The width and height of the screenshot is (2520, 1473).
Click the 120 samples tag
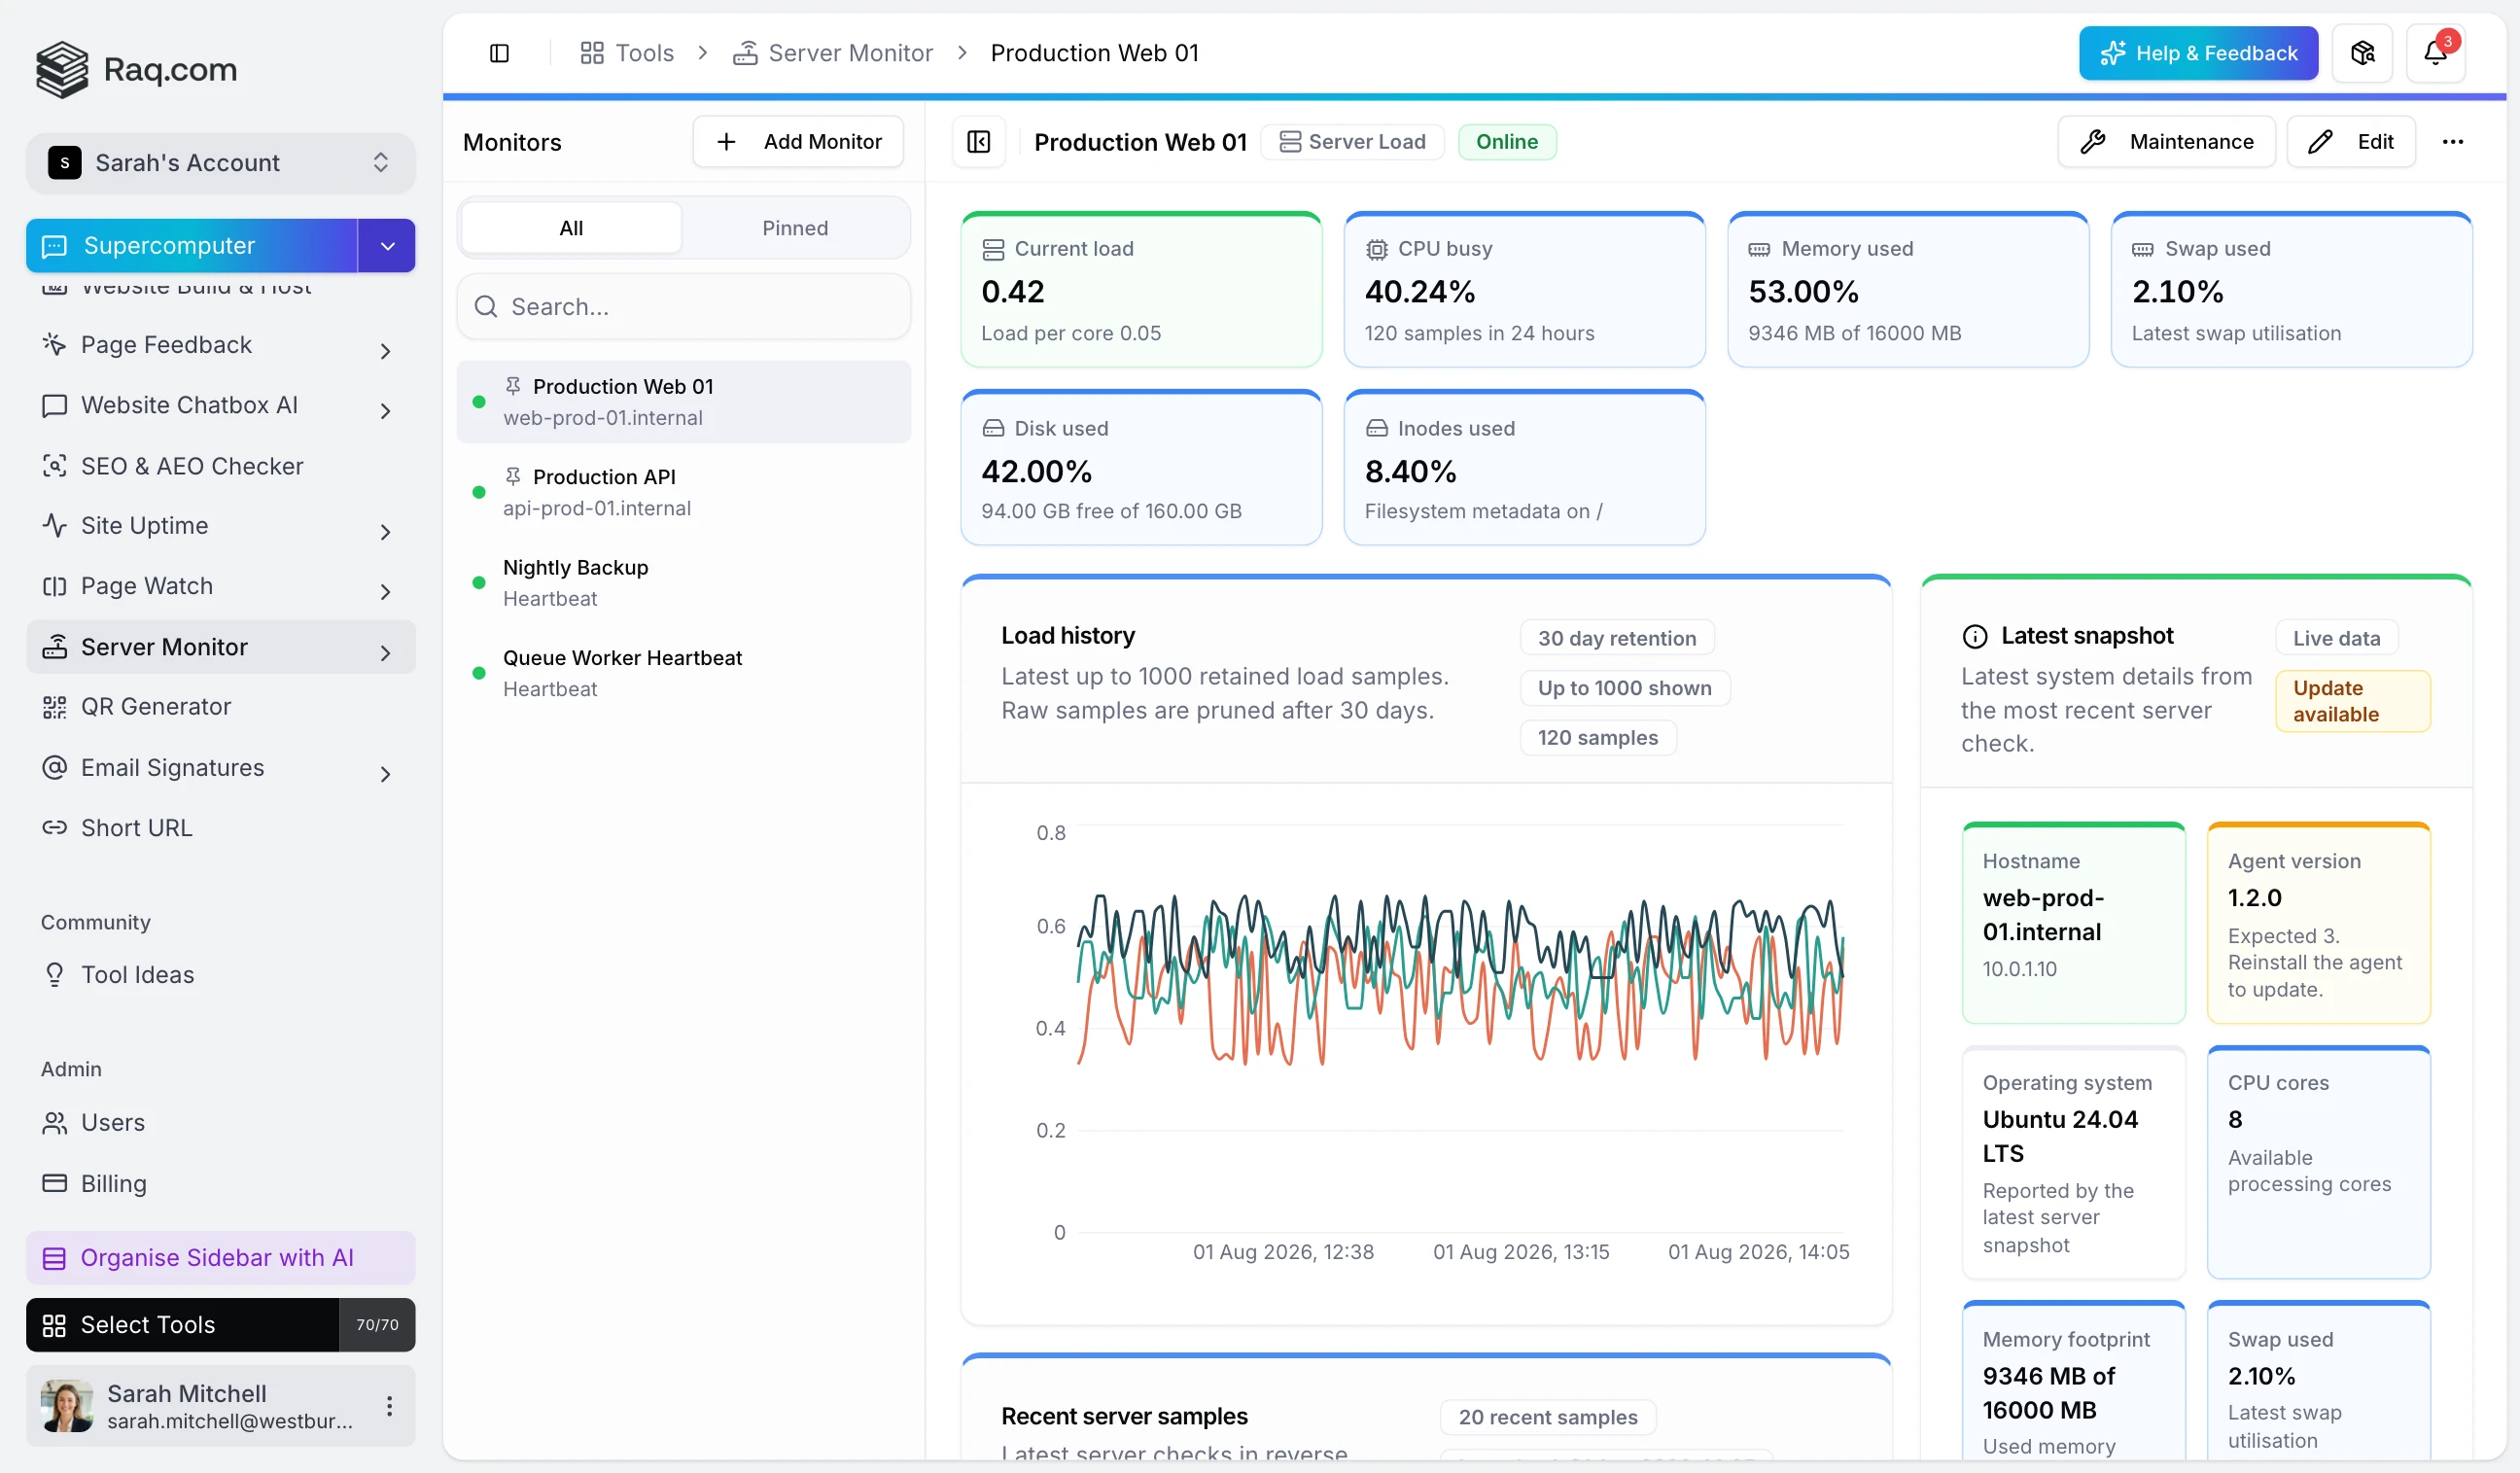[x=1598, y=737]
